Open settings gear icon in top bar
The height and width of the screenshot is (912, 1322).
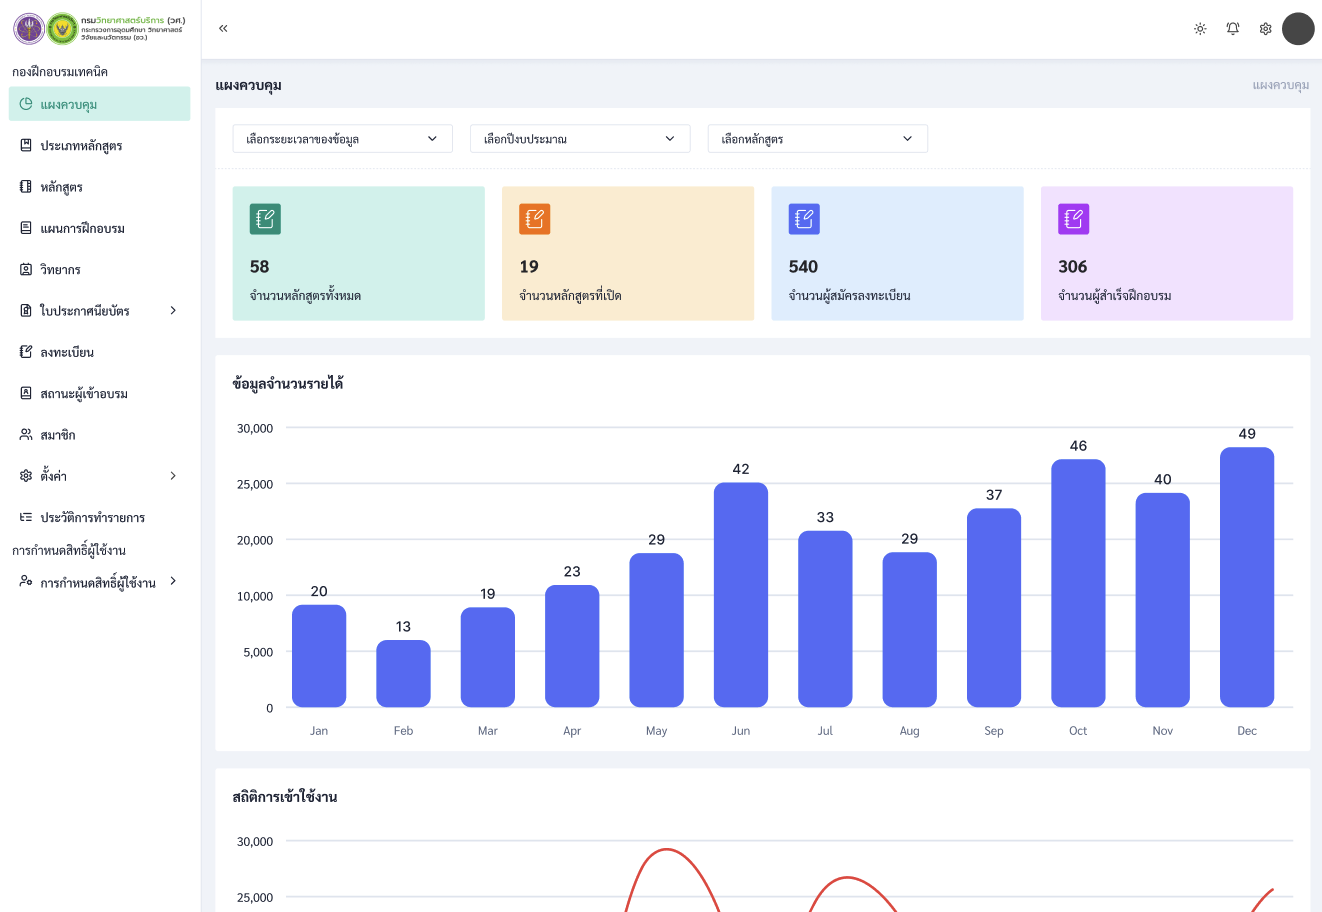pyautogui.click(x=1265, y=29)
